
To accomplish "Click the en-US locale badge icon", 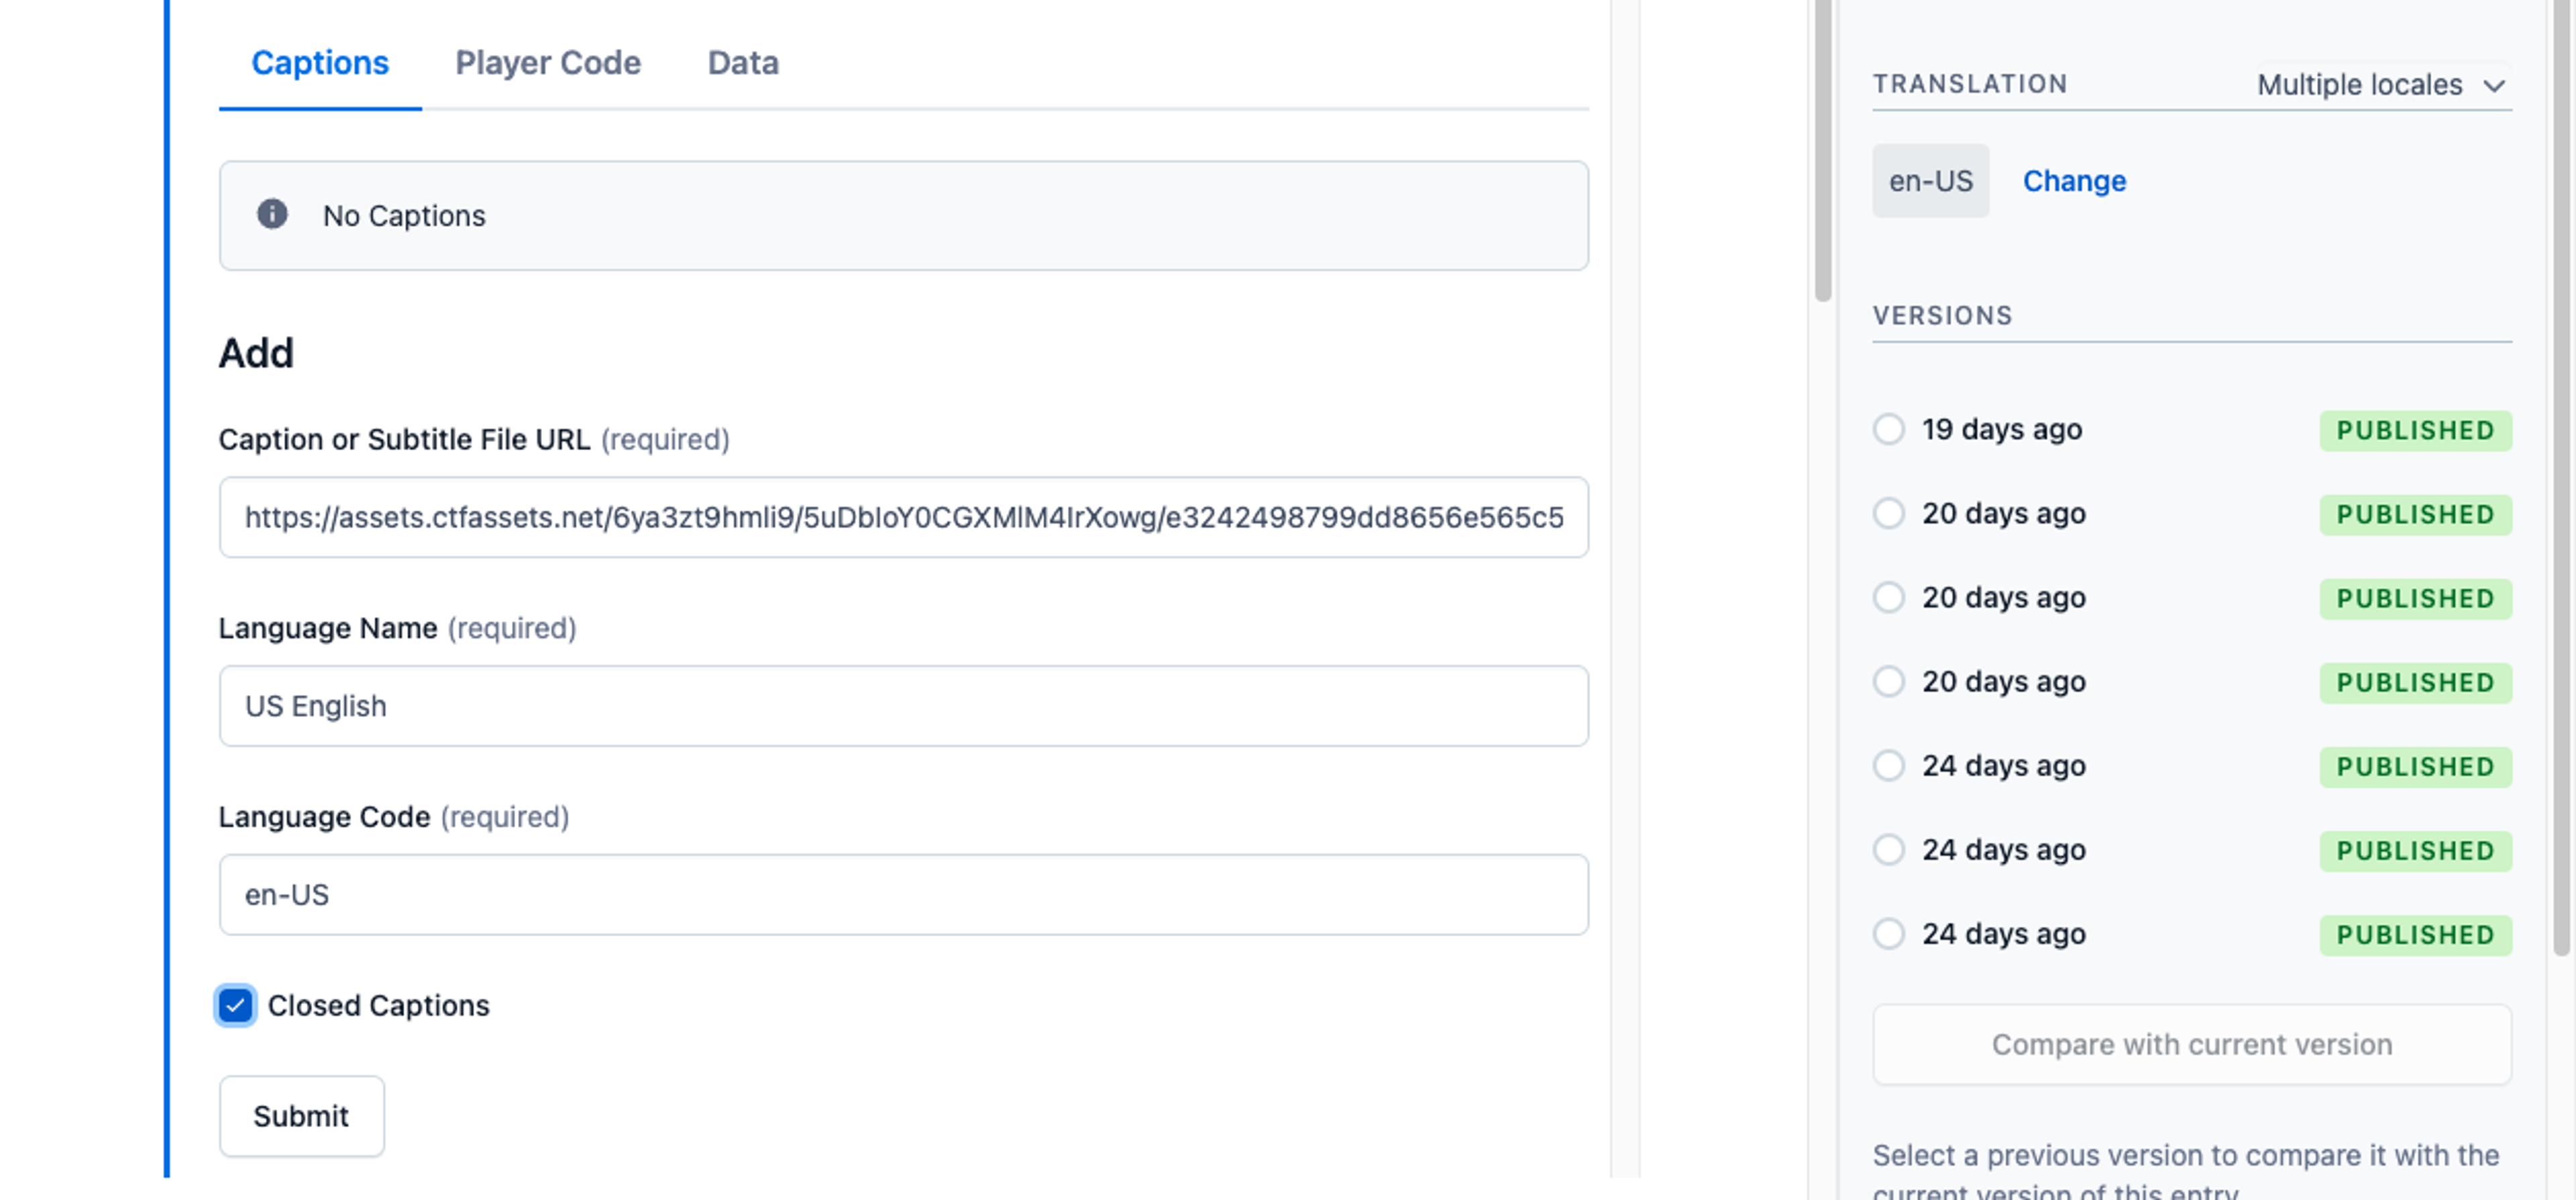I will coord(1931,180).
